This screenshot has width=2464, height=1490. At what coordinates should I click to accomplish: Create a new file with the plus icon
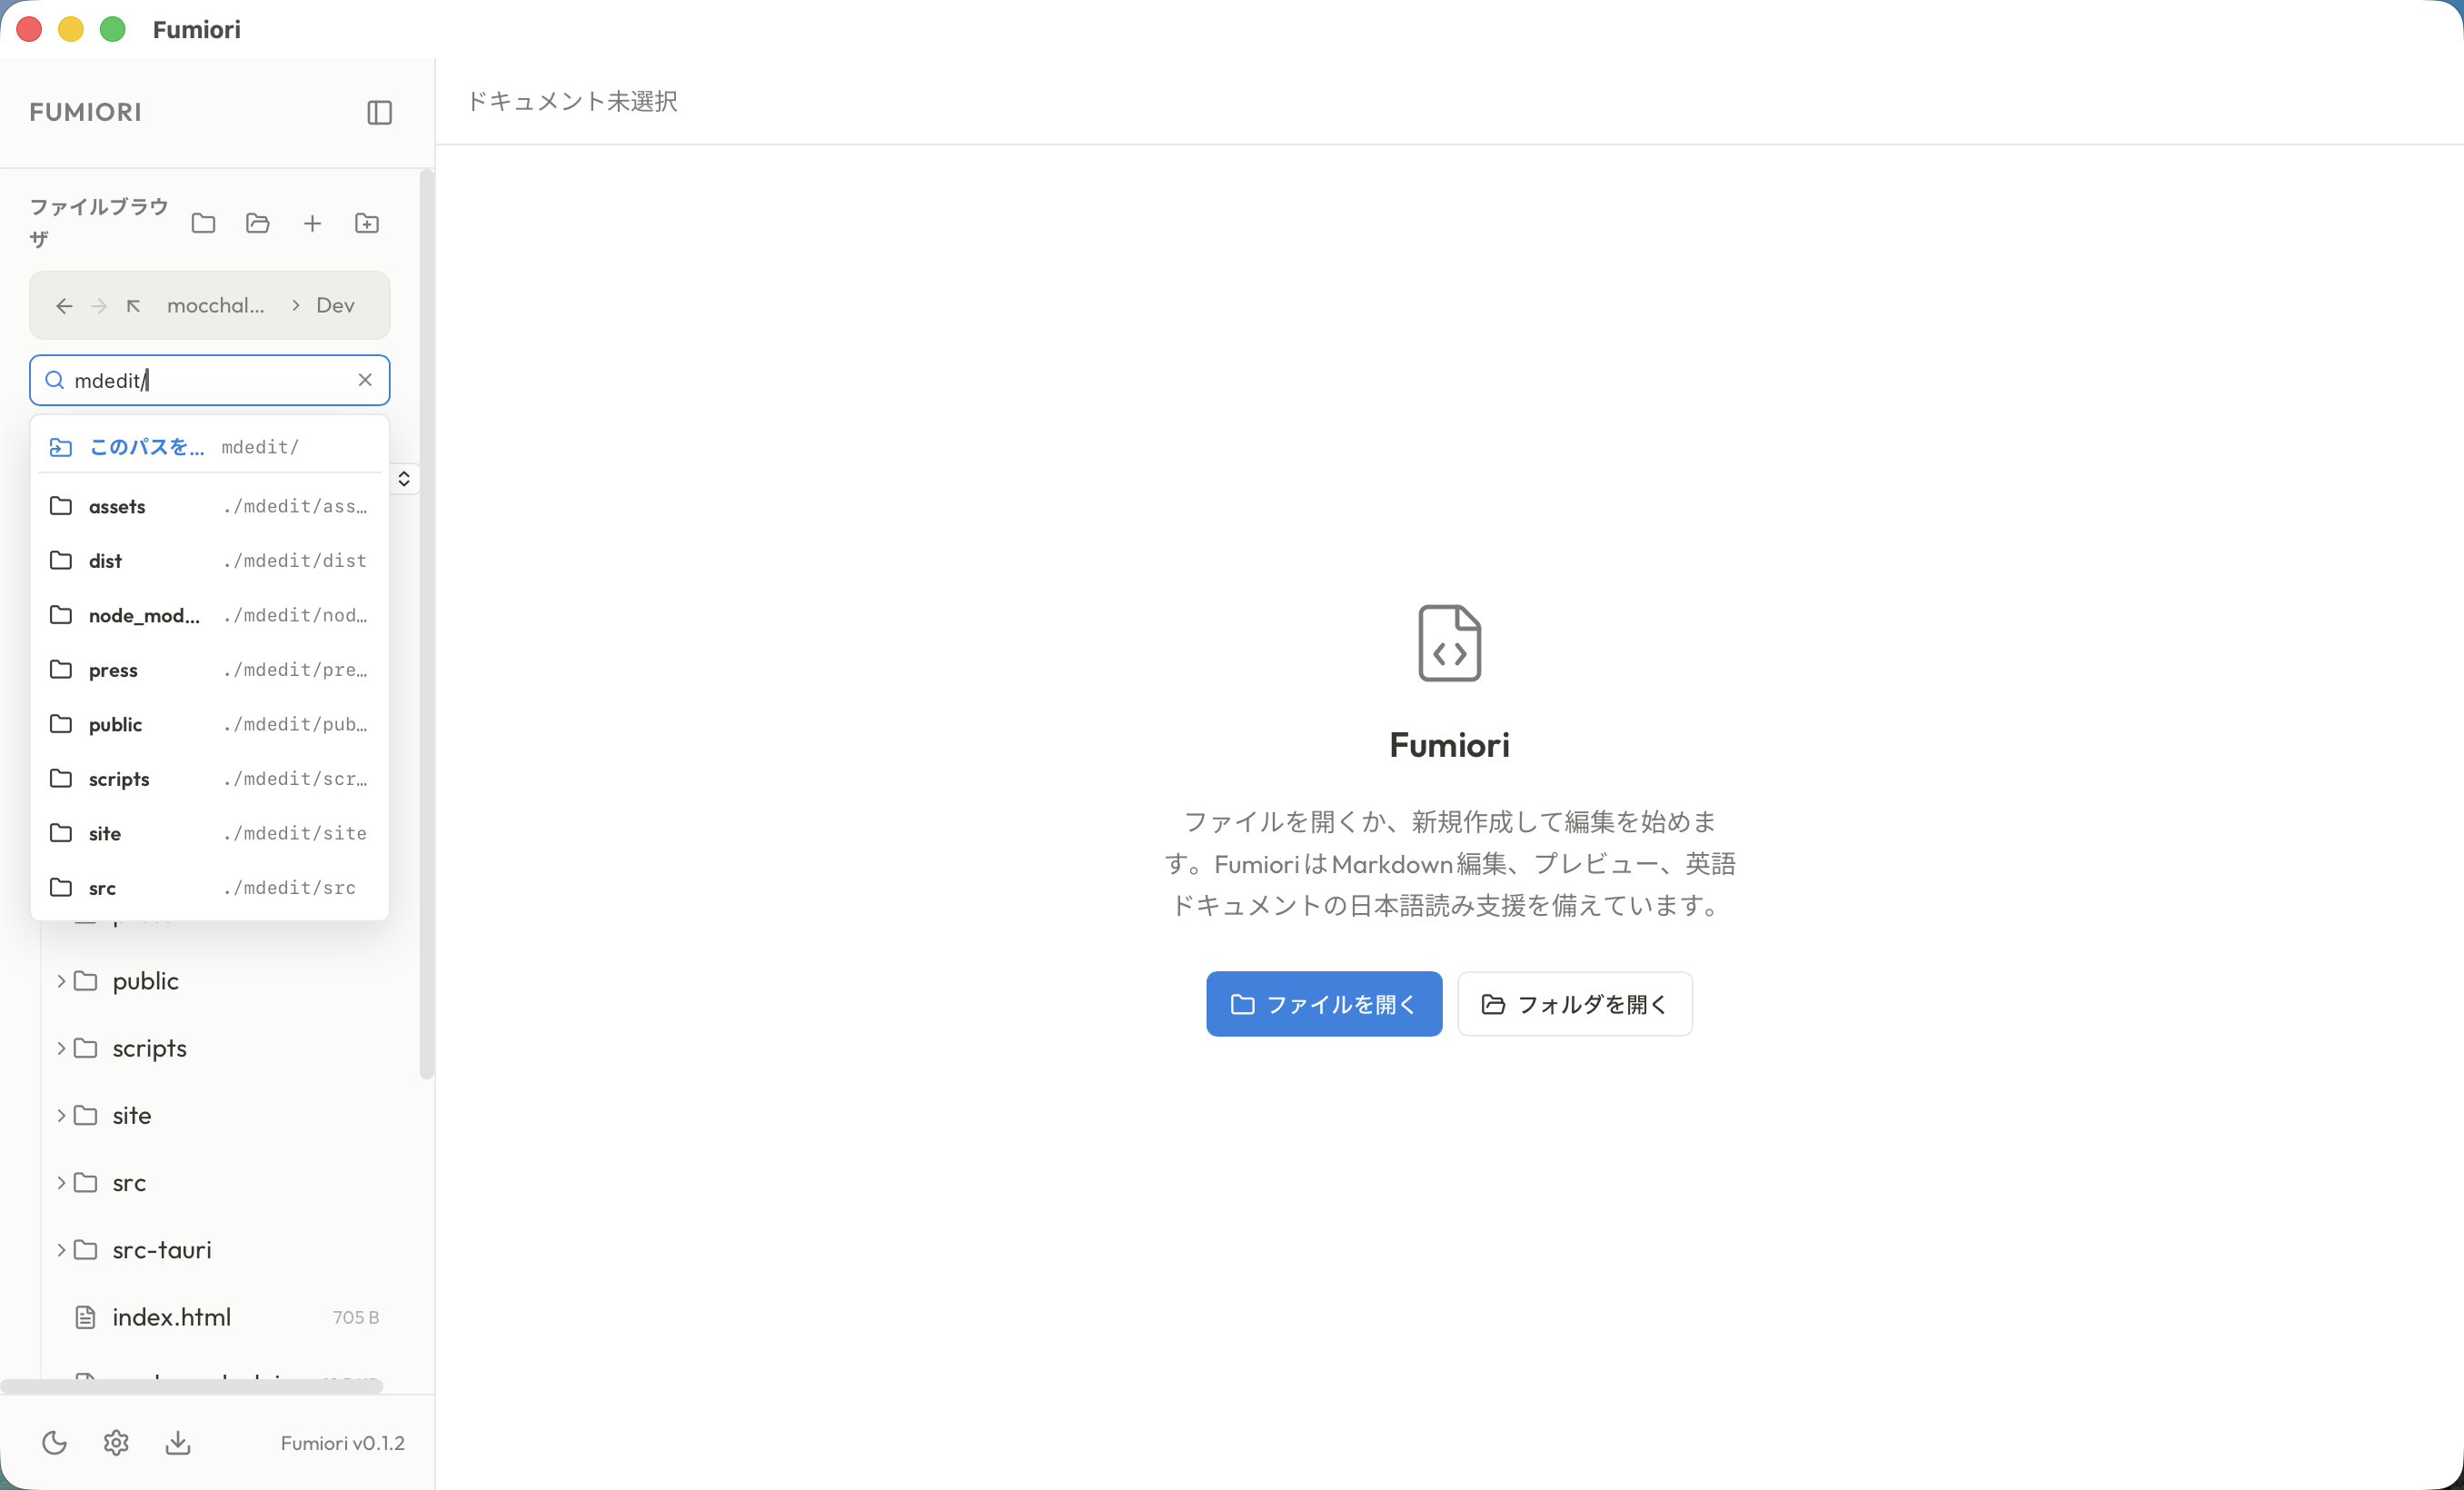(312, 223)
